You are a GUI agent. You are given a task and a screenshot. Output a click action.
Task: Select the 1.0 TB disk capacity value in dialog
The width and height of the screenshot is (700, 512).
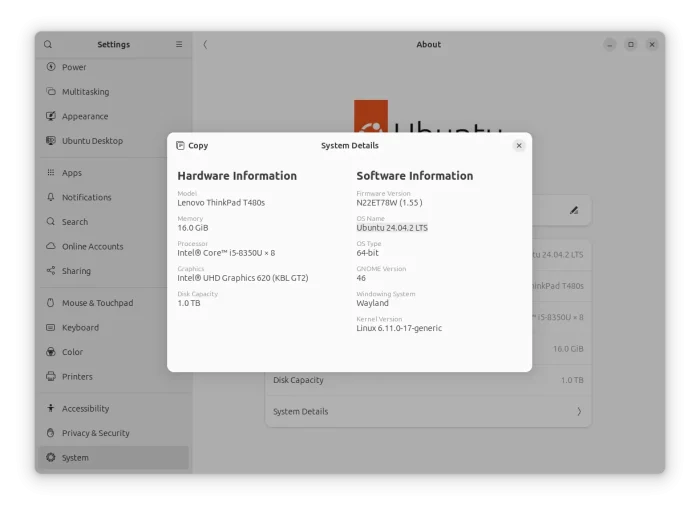pyautogui.click(x=189, y=303)
